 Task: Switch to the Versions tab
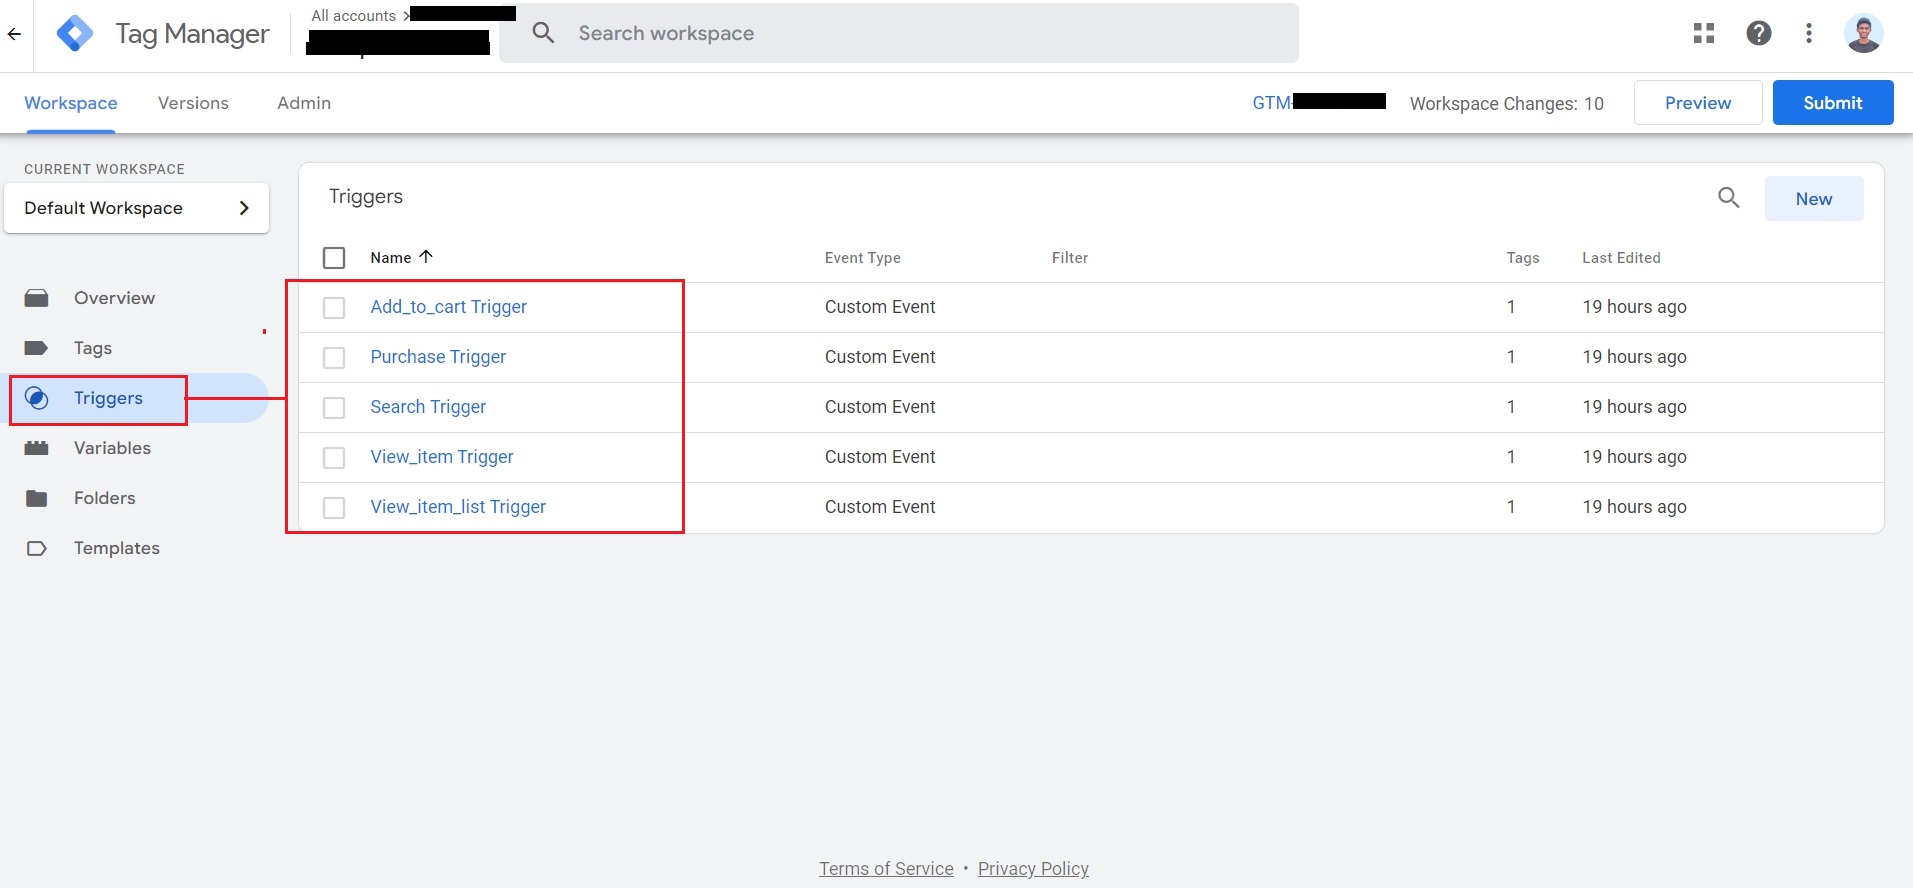click(193, 103)
